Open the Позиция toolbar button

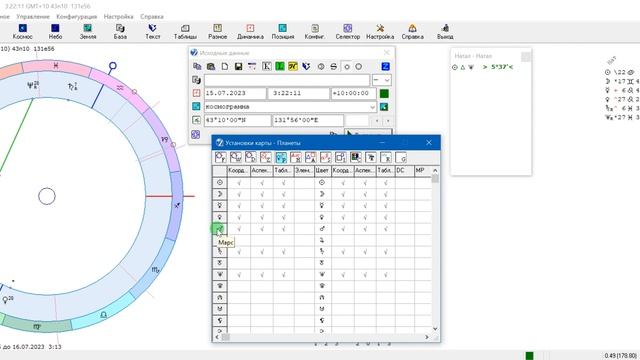pos(282,31)
